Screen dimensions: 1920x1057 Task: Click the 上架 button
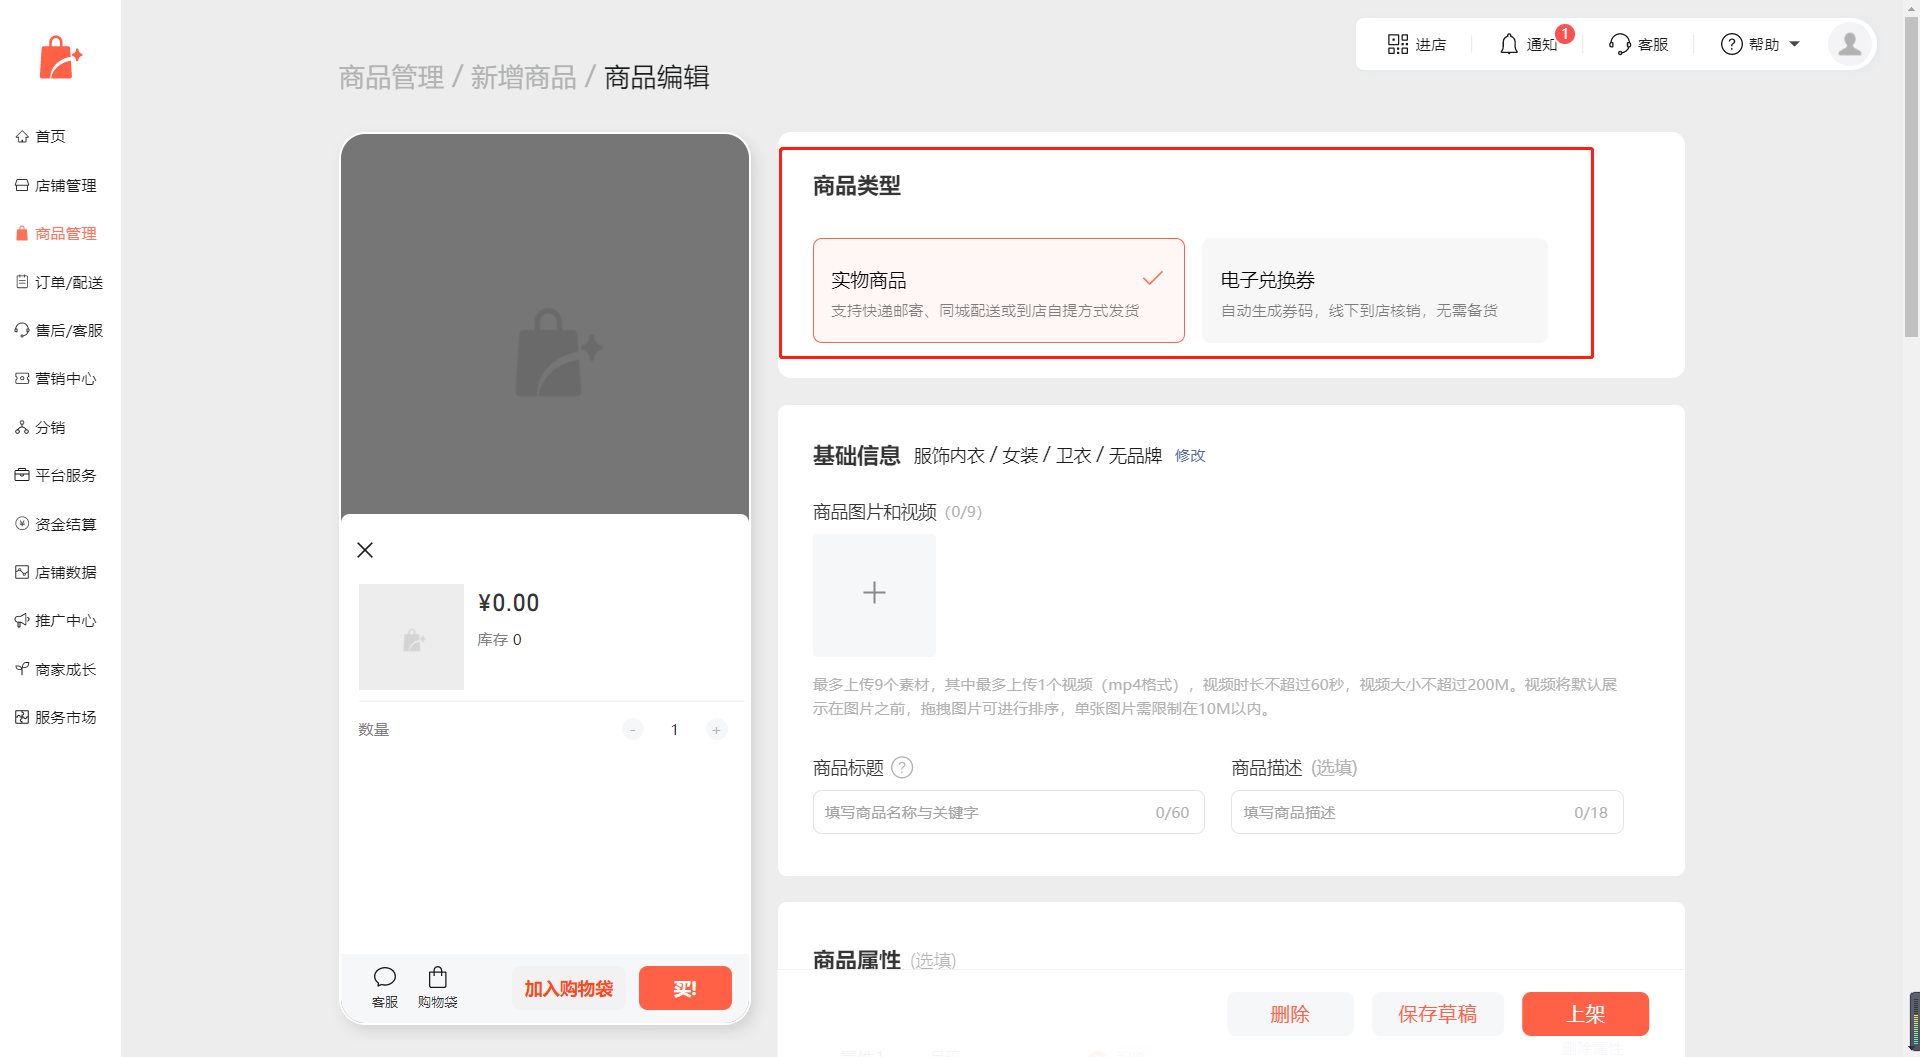point(1585,1014)
